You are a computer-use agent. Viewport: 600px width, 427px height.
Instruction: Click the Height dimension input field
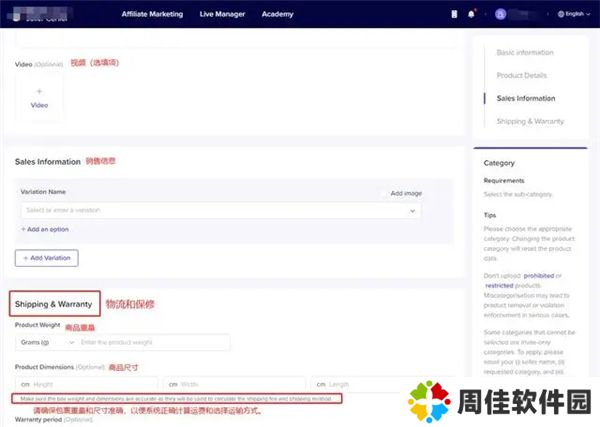(92, 384)
